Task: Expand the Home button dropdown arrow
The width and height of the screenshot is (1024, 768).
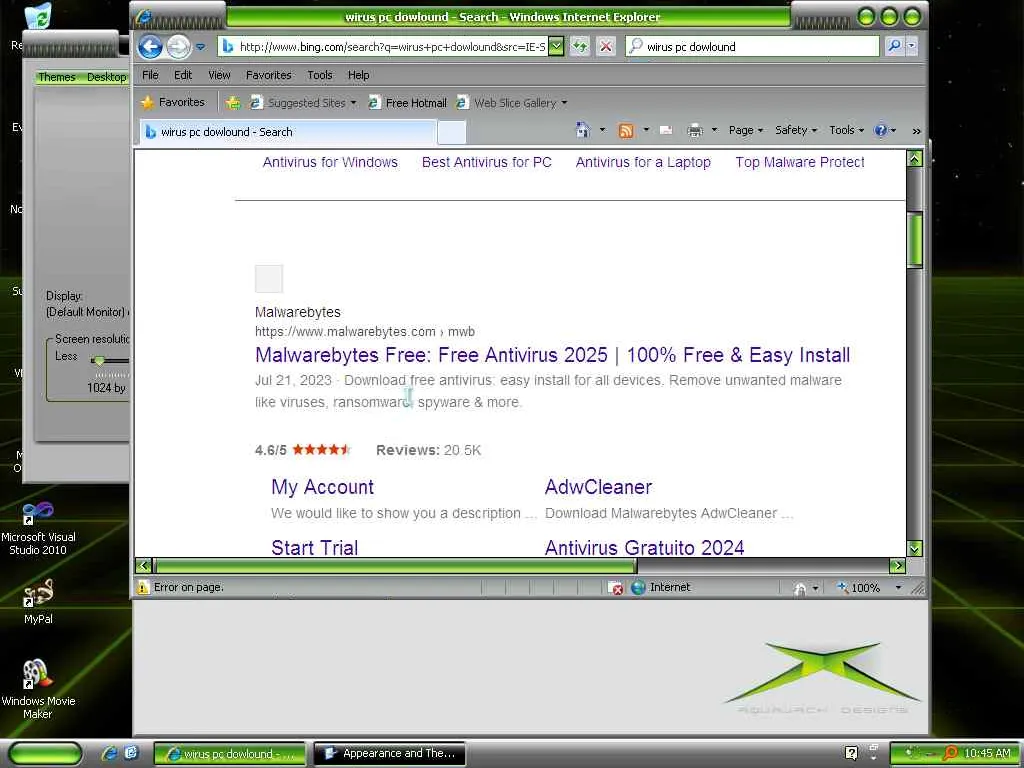Action: [x=602, y=130]
